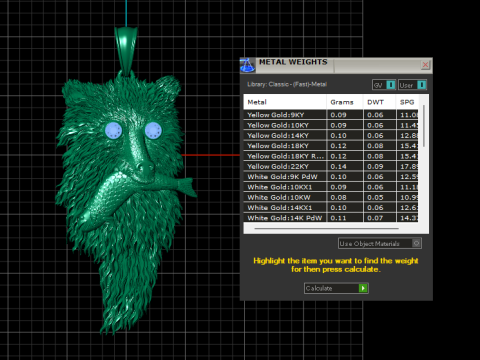This screenshot has width=480, height=360.
Task: Select Yellow Gold:18KY row
Action: [331, 146]
